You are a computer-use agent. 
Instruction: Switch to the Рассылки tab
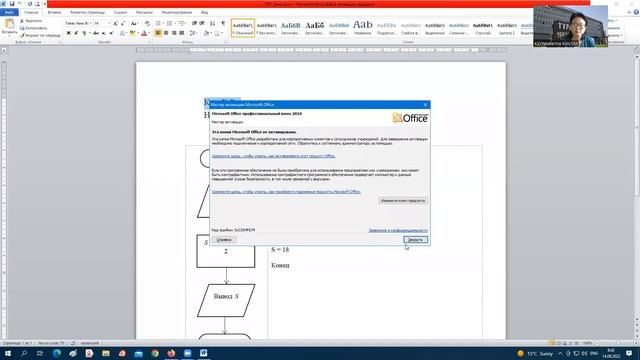click(144, 13)
